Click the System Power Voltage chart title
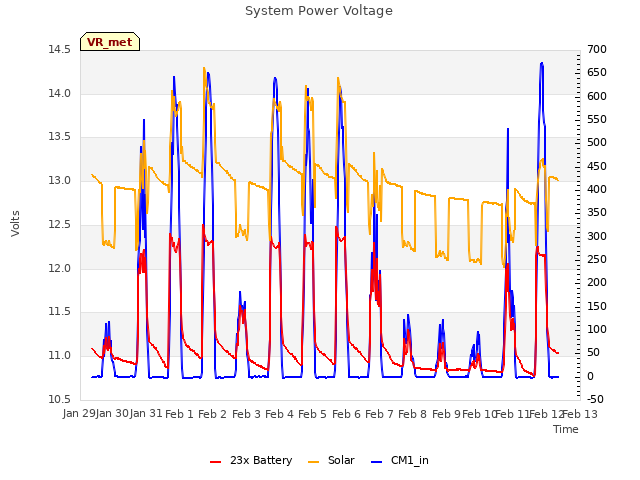 pos(319,11)
